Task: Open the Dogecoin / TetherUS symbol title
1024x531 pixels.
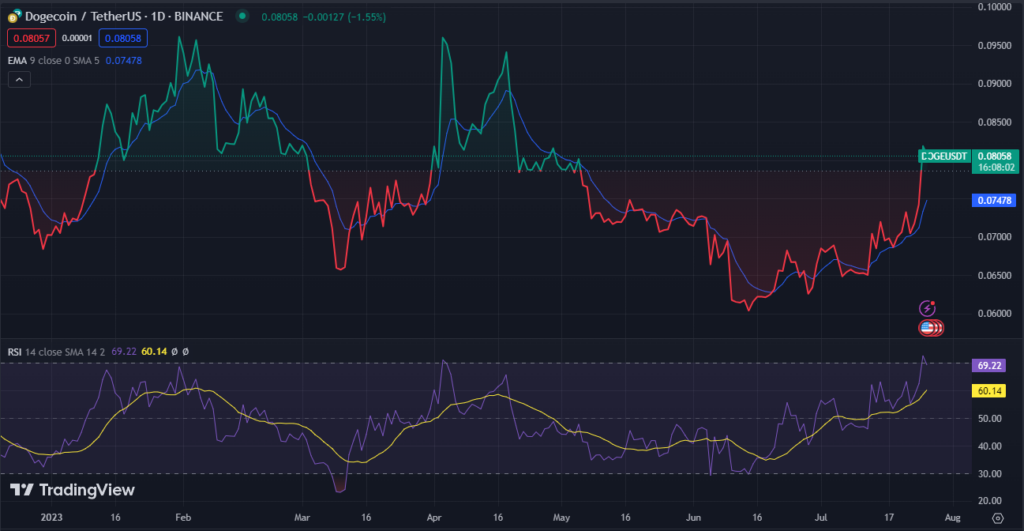Action: click(123, 16)
